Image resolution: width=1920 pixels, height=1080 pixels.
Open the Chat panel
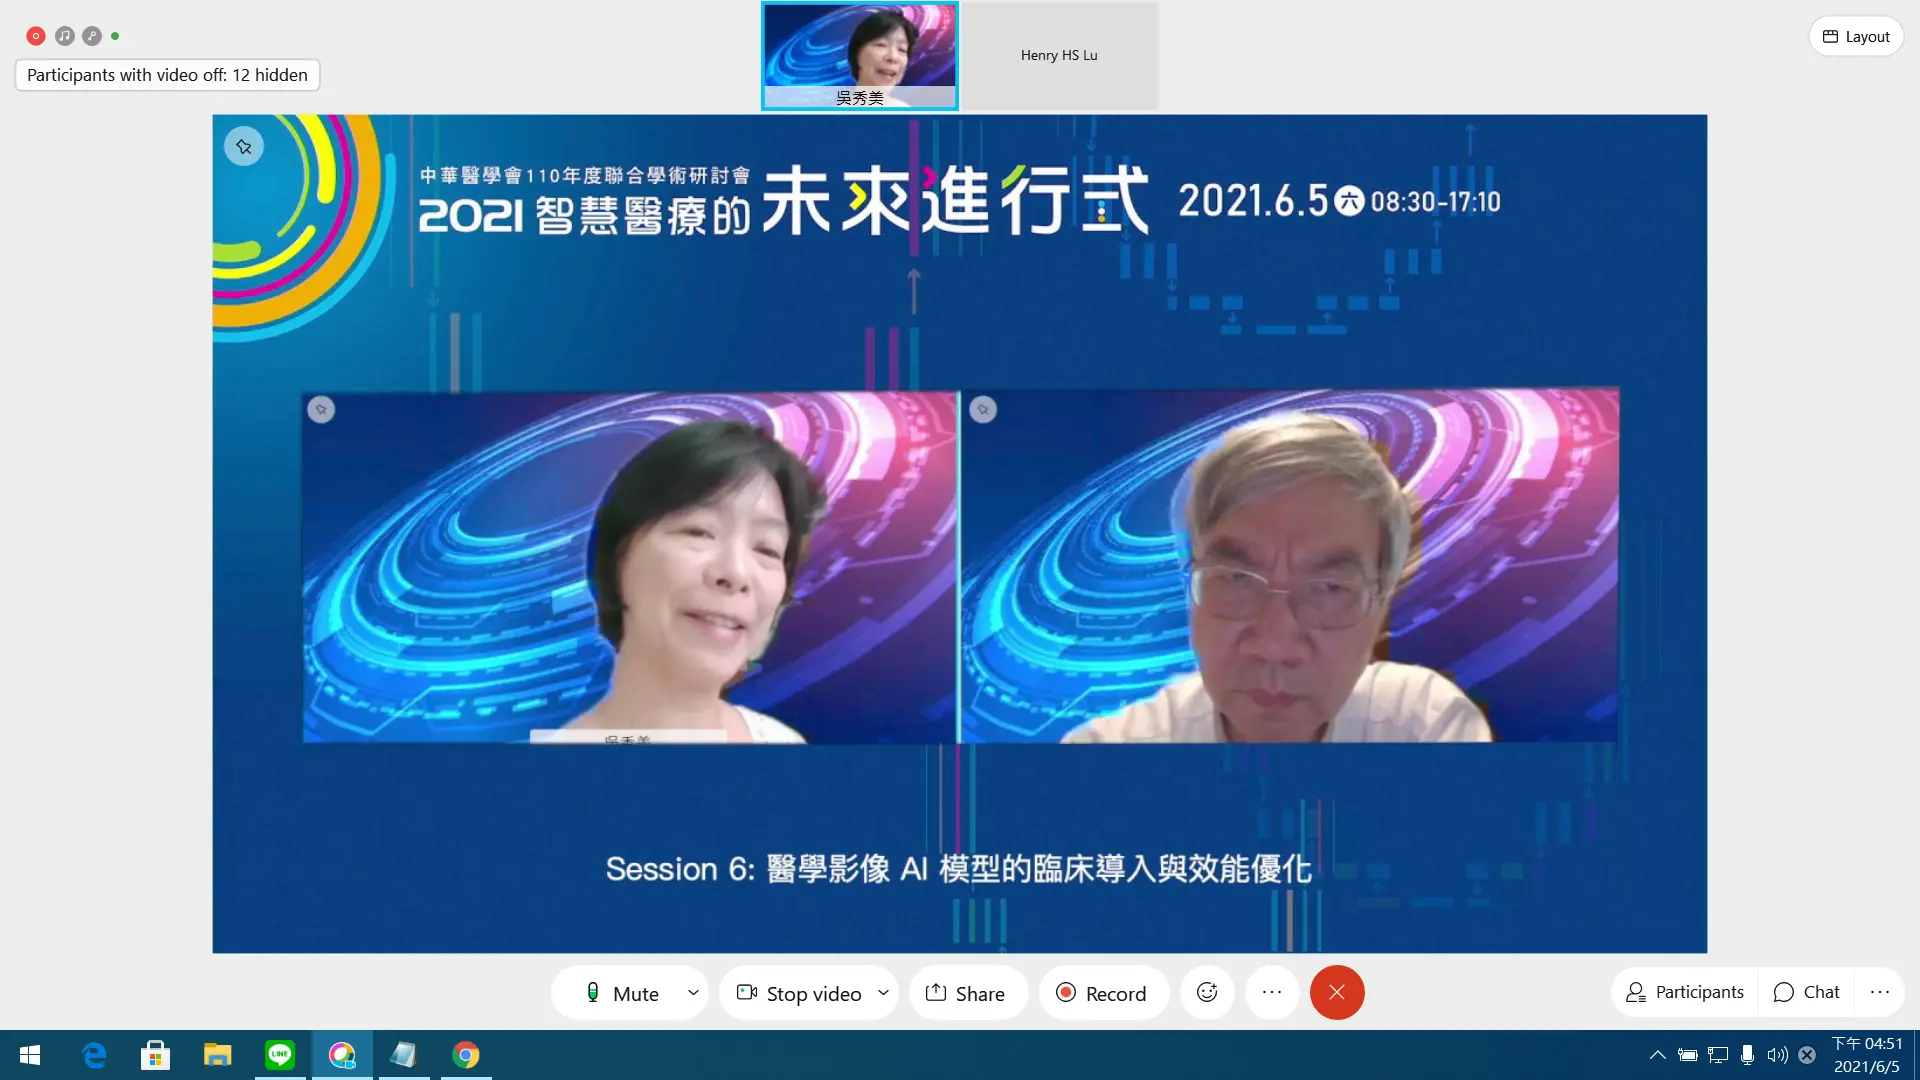[x=1806, y=992]
